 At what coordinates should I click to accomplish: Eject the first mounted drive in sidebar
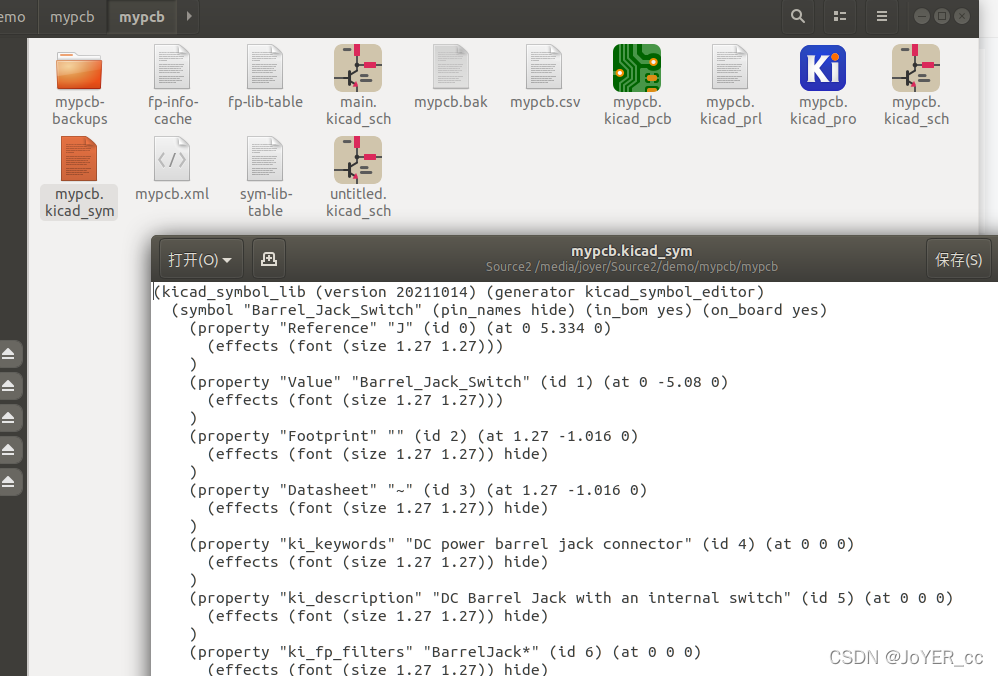coord(8,353)
